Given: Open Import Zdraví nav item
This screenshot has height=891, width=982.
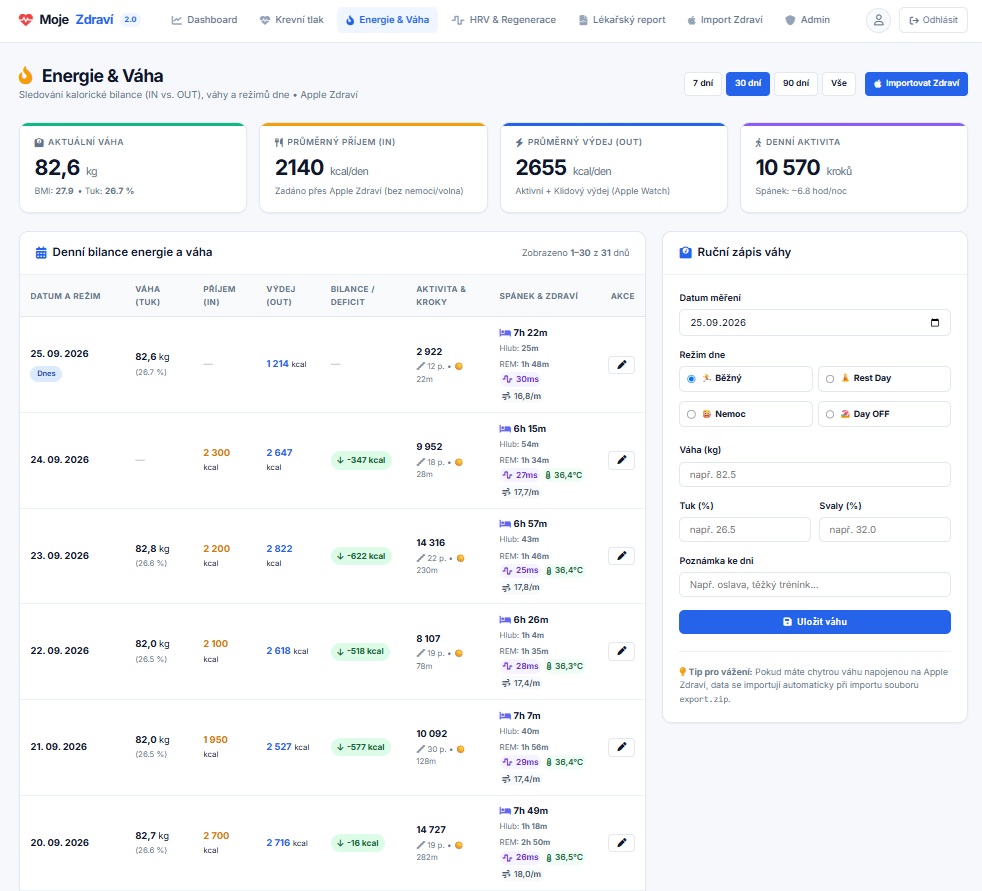Looking at the screenshot, I should (x=725, y=20).
